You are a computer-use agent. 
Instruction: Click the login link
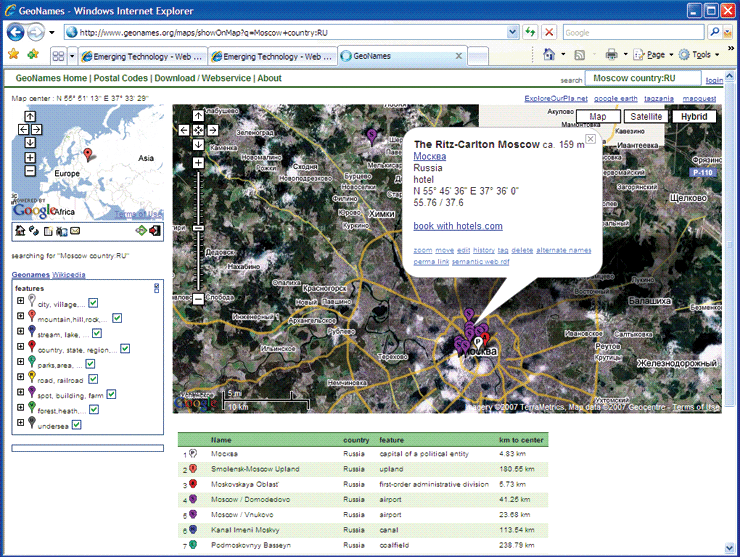714,80
